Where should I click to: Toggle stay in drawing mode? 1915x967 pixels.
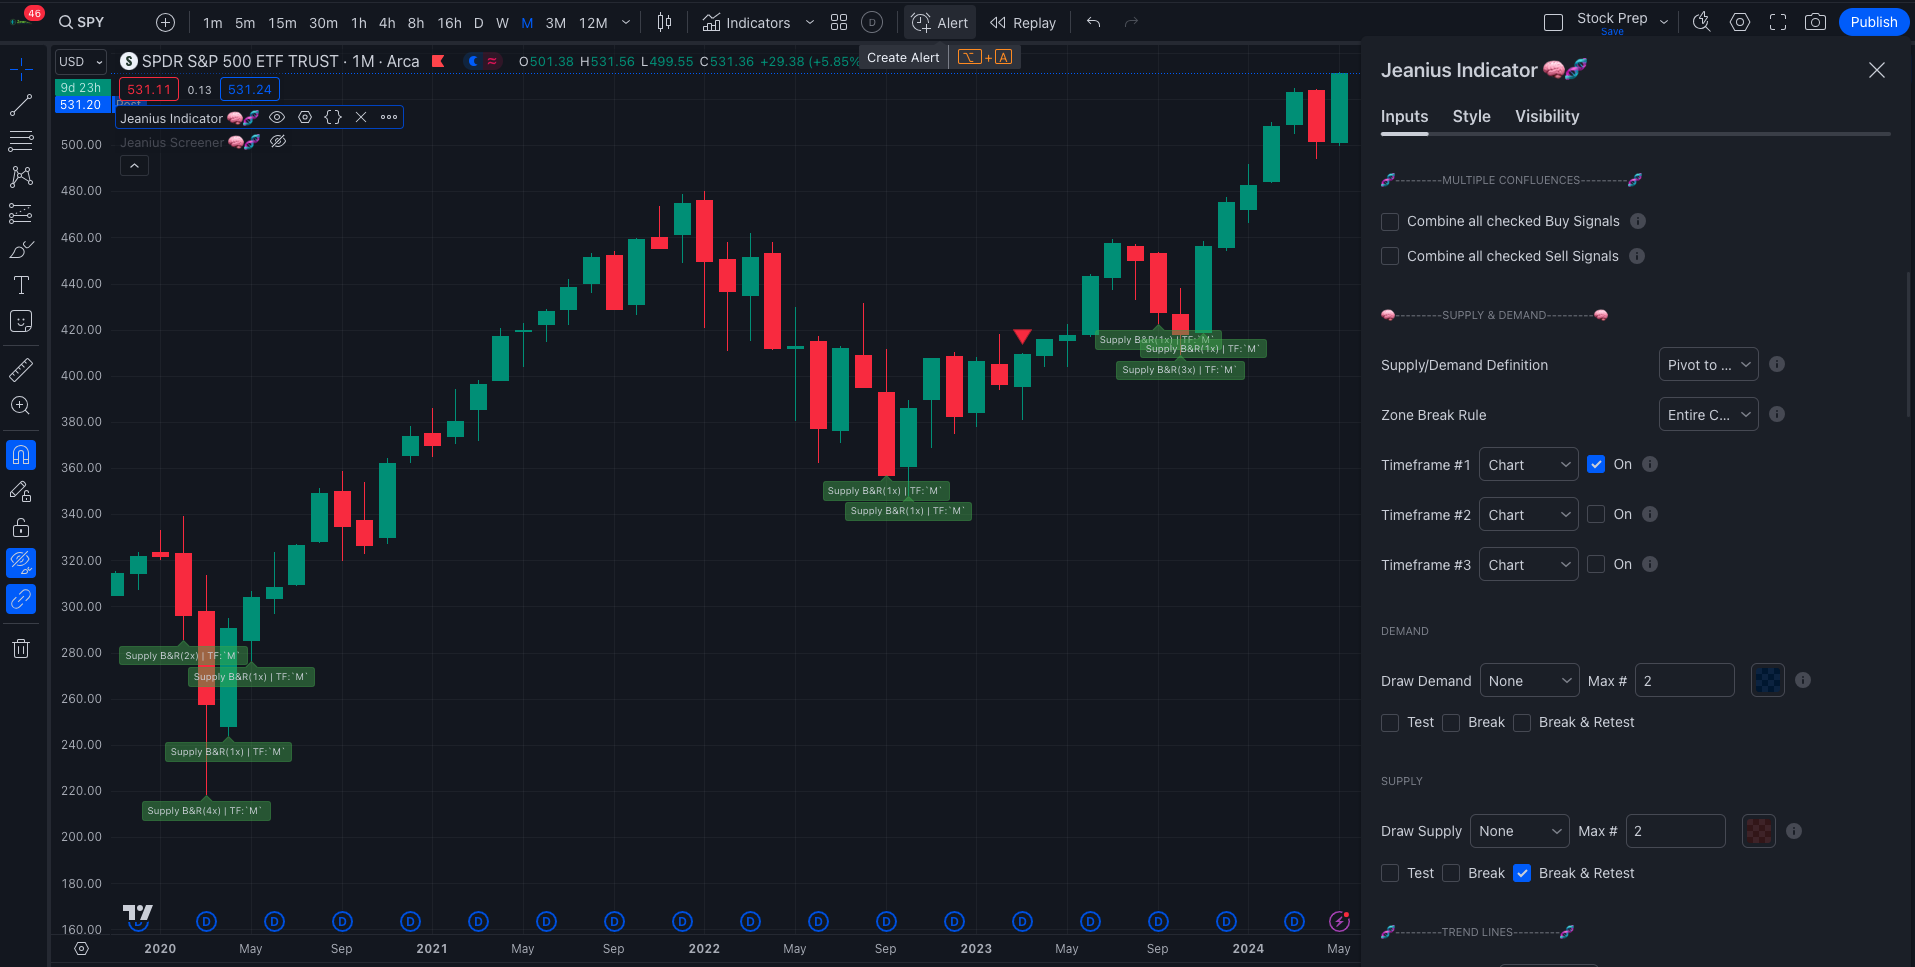click(21, 491)
